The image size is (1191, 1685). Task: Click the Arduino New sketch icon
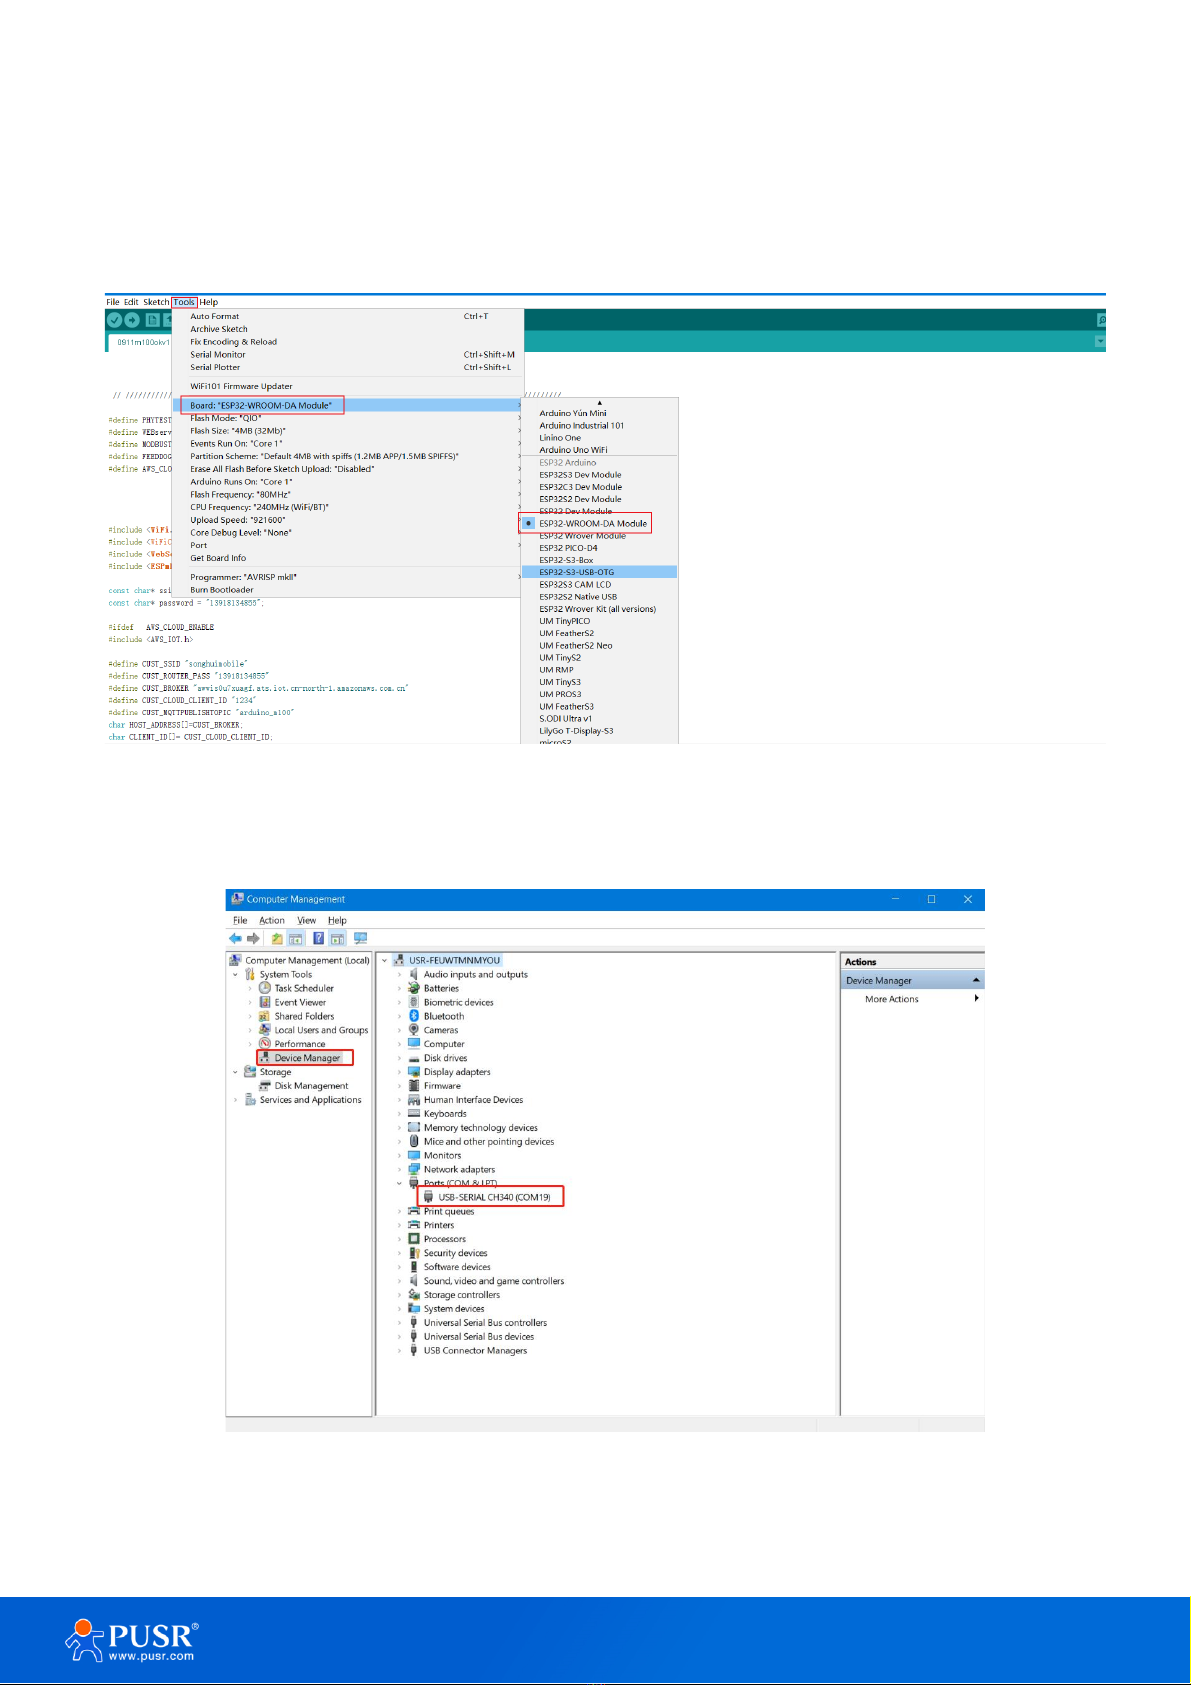click(x=152, y=320)
